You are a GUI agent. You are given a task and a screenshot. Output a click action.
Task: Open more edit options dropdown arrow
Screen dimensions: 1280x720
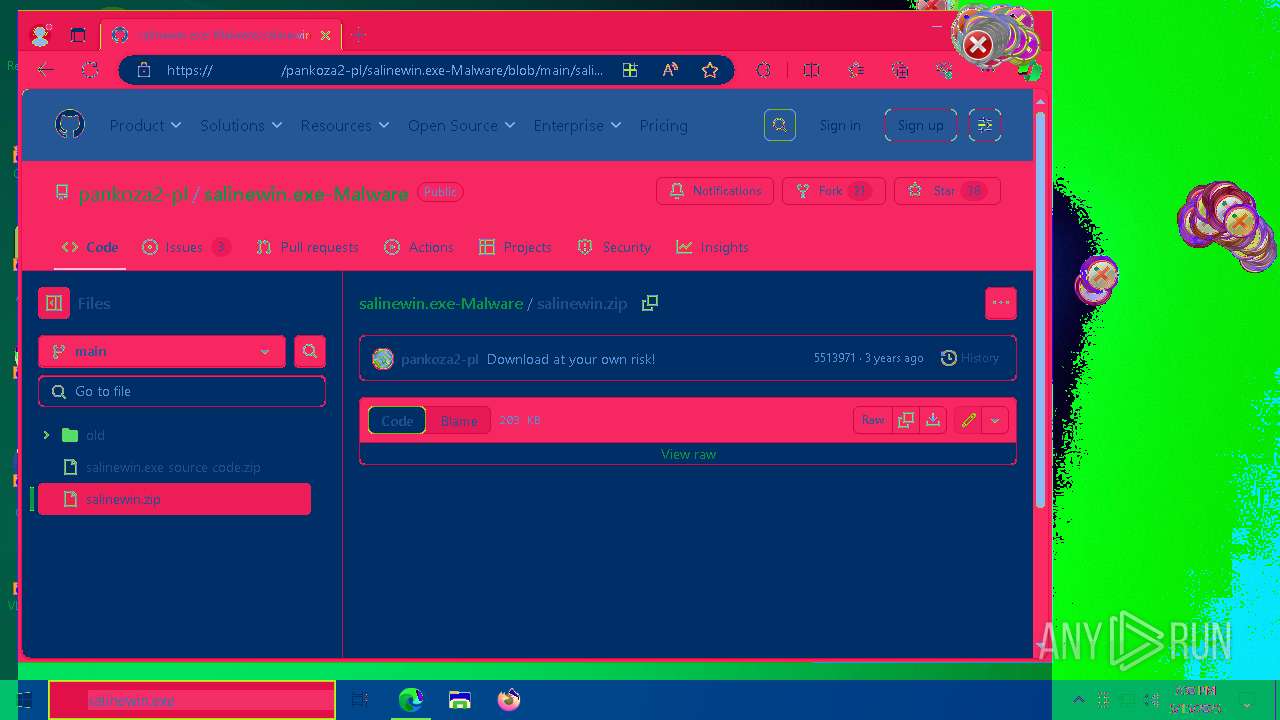tap(995, 421)
